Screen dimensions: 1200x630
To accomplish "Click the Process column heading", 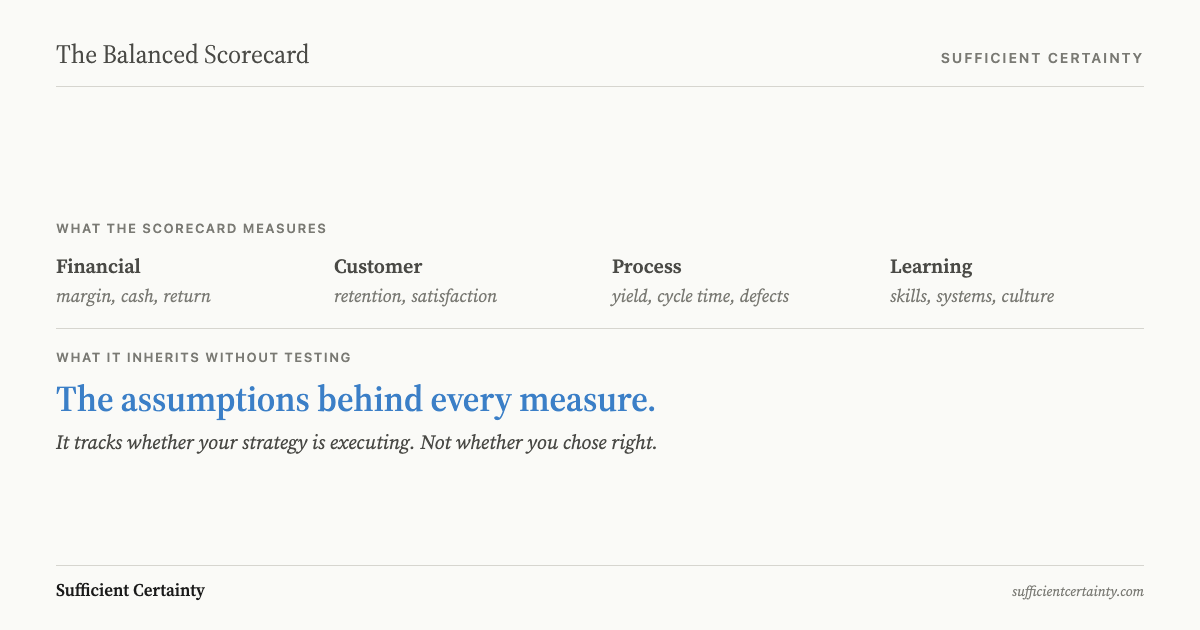I will click(647, 266).
